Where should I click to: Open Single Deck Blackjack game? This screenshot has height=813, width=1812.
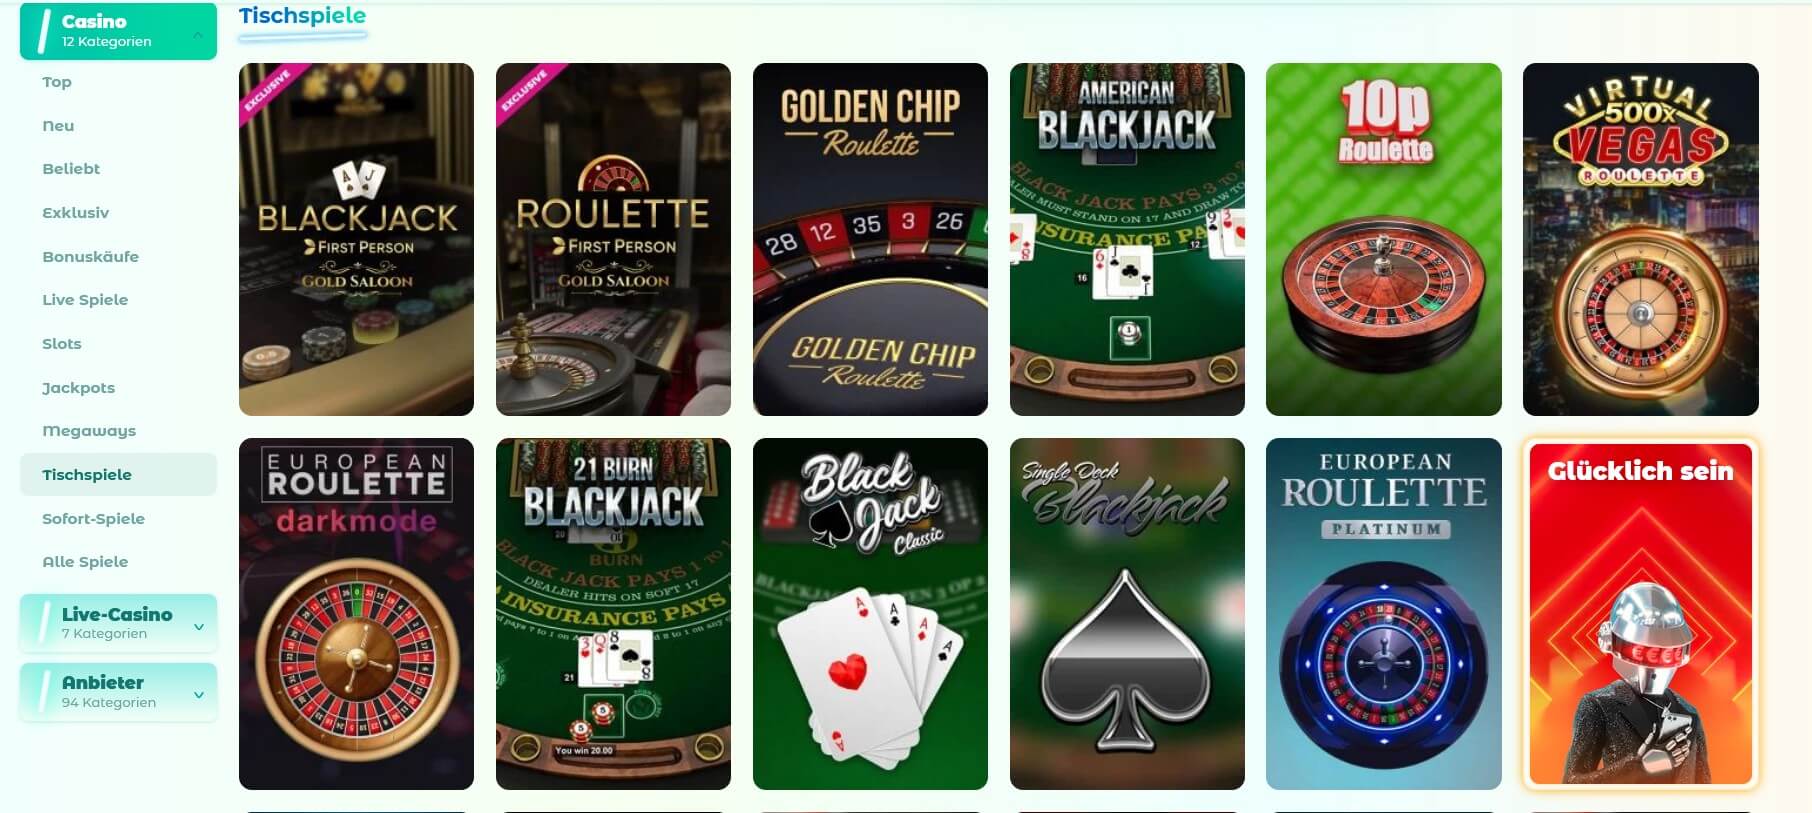(1127, 614)
